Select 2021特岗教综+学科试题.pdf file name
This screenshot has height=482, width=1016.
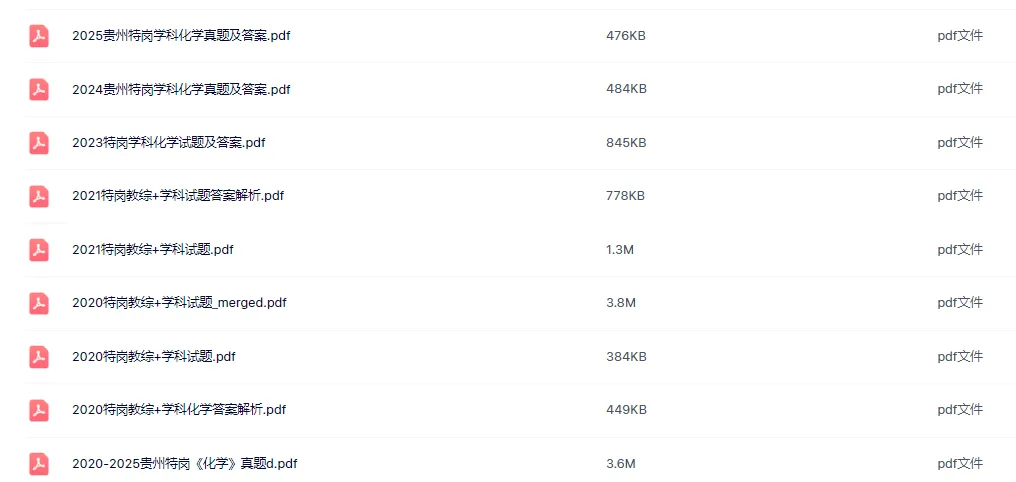tap(152, 249)
